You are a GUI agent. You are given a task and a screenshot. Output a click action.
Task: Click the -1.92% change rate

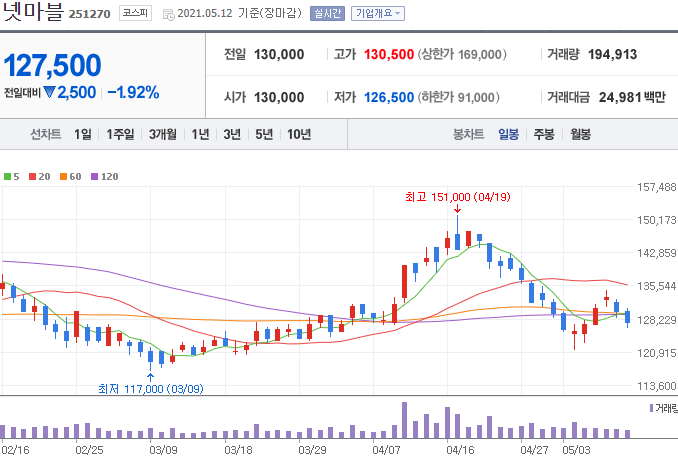click(133, 93)
